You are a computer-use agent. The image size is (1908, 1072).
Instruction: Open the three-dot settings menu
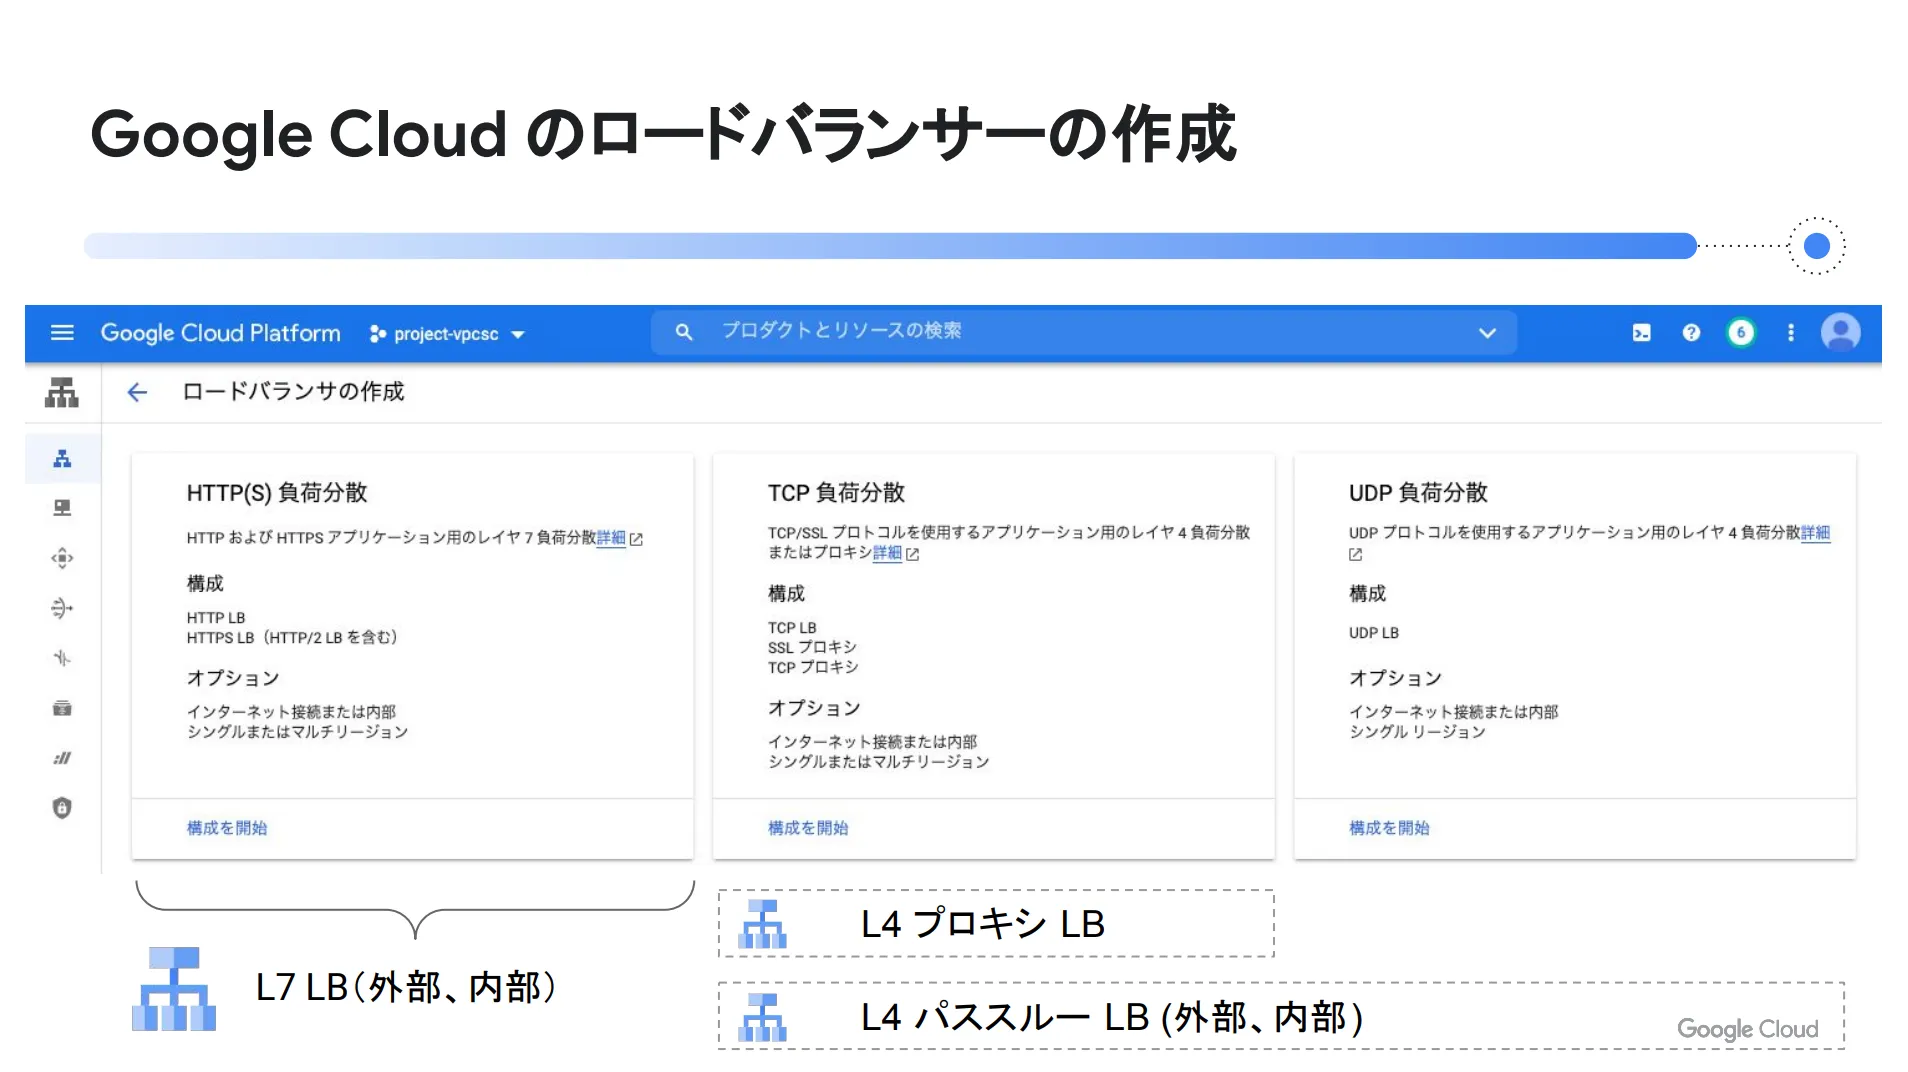tap(1791, 333)
